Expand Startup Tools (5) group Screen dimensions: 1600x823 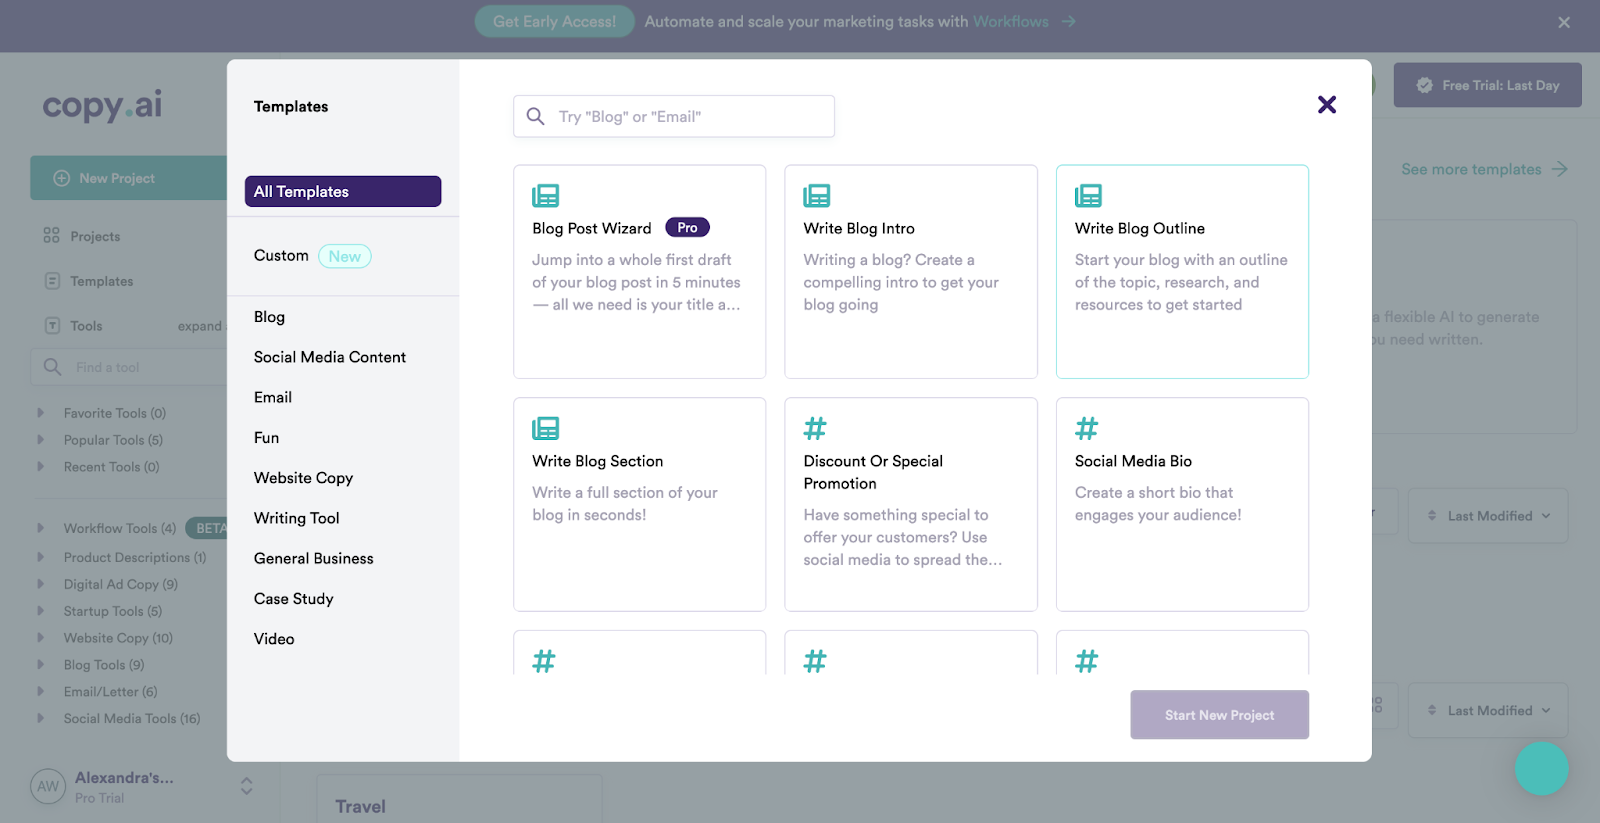(x=41, y=611)
